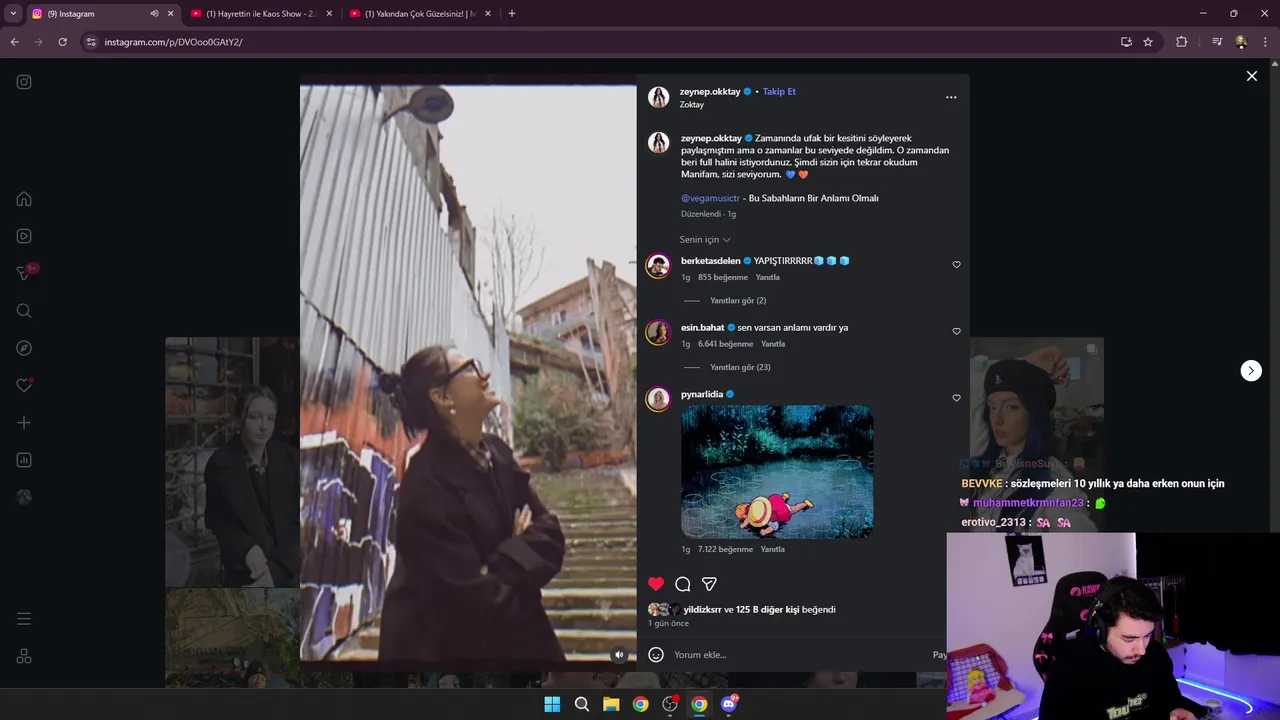The image size is (1280, 720).
Task: Open the hamburger More menu
Action: click(24, 619)
